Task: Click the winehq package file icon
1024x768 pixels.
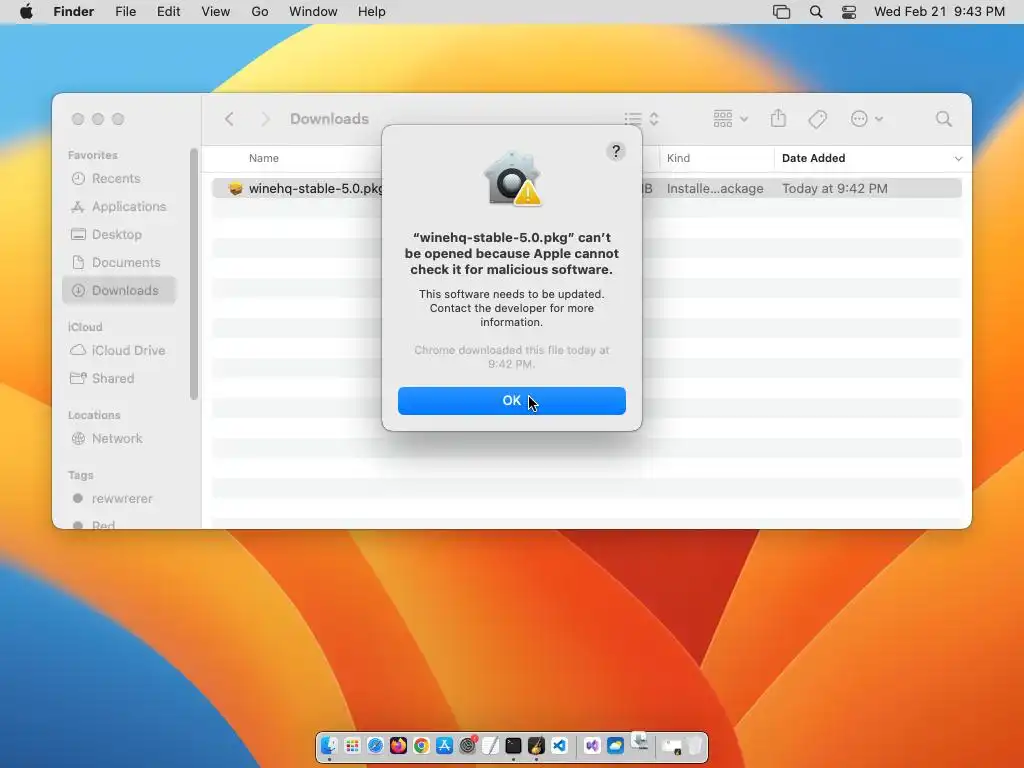Action: coord(235,189)
